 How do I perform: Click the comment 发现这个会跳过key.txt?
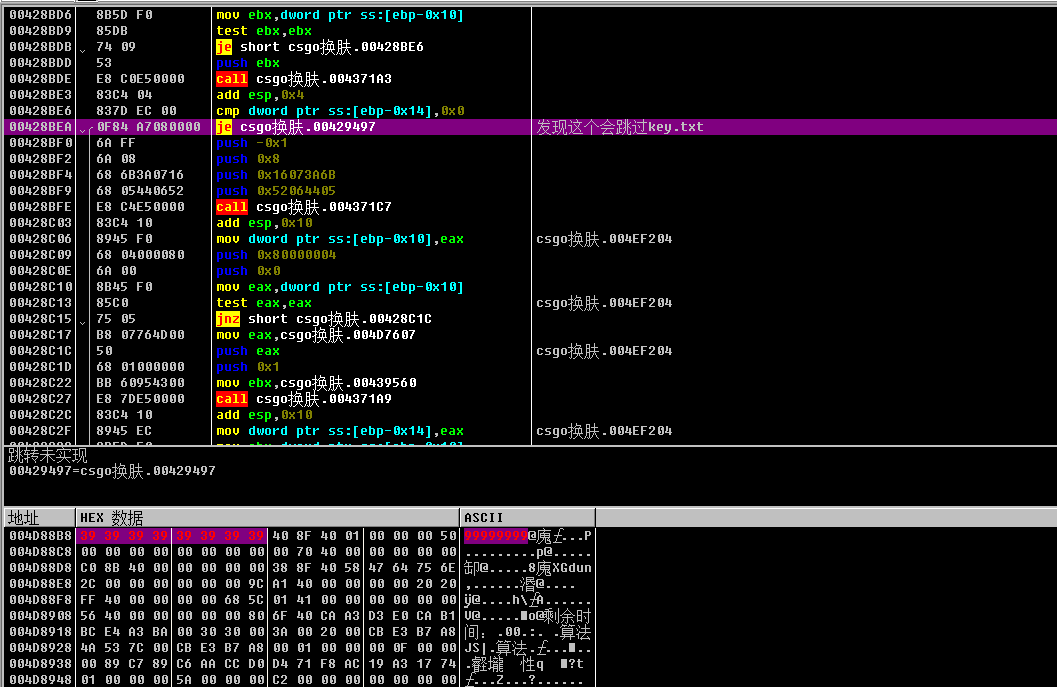[x=620, y=127]
